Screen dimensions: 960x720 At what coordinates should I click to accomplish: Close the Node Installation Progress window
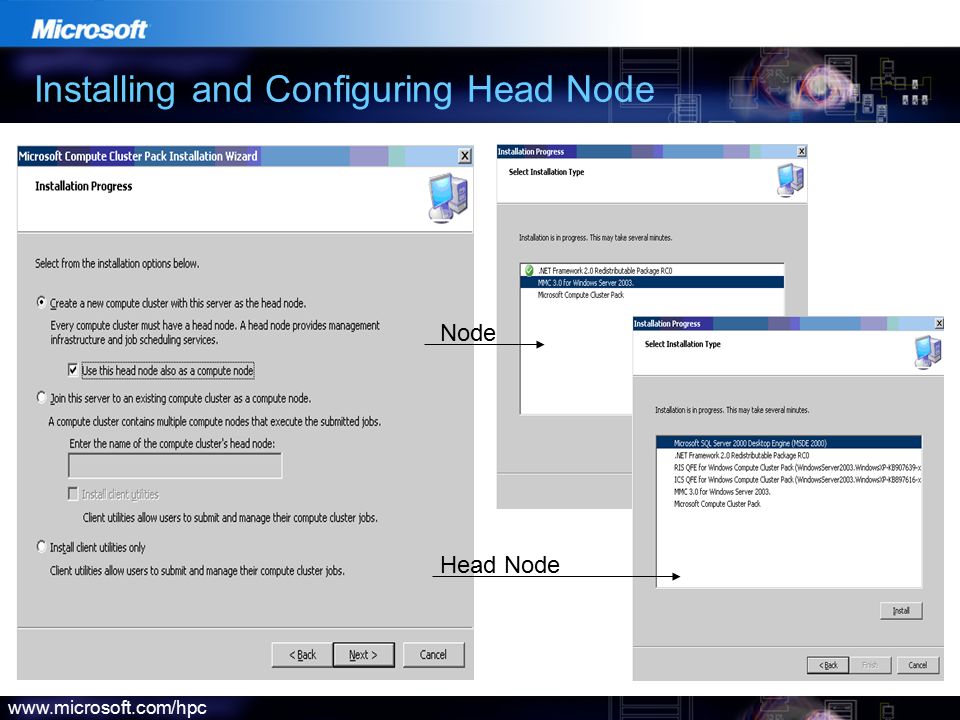[801, 151]
